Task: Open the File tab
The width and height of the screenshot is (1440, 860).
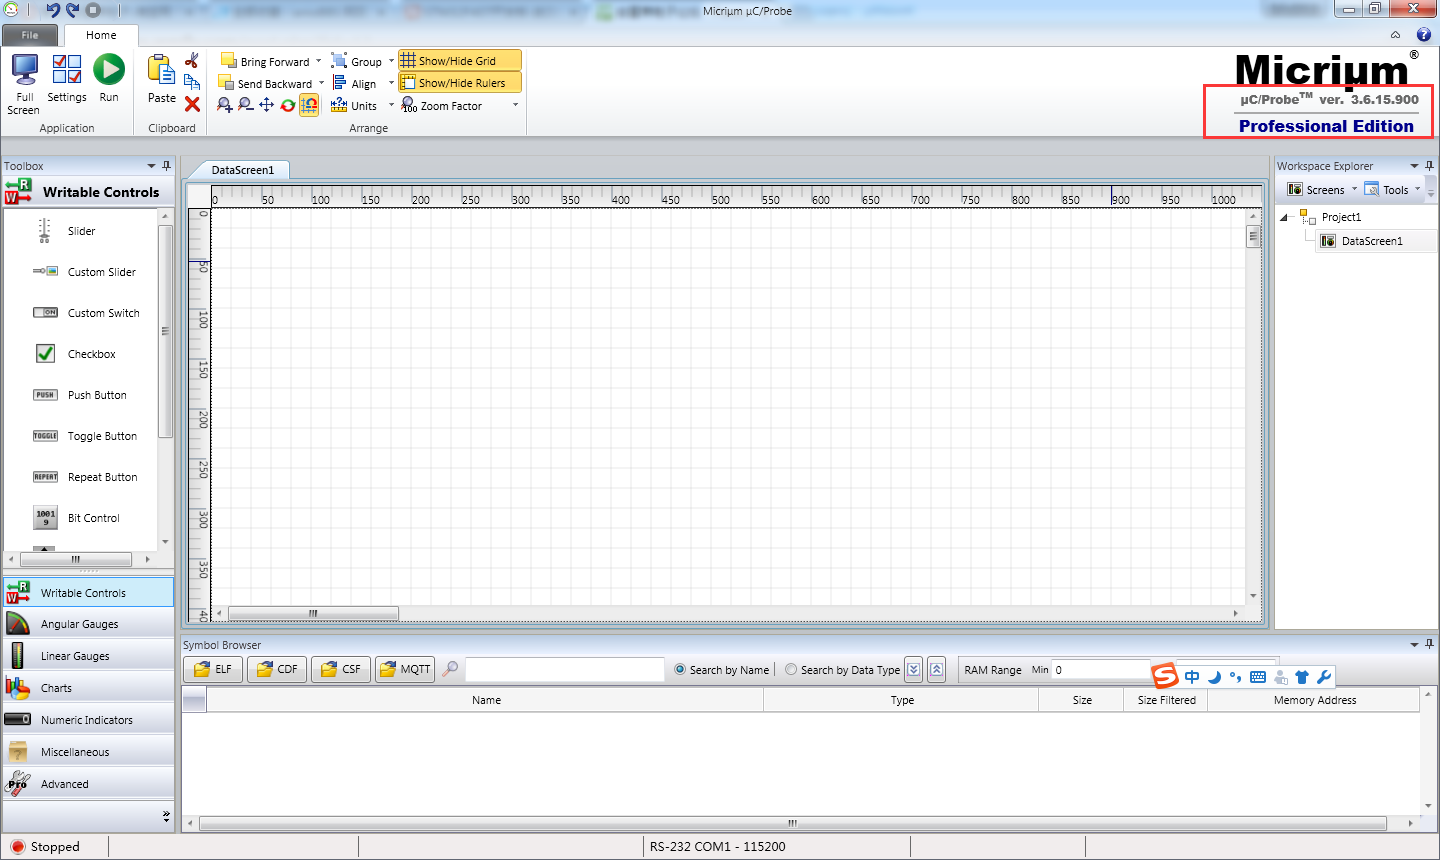Action: pyautogui.click(x=30, y=35)
